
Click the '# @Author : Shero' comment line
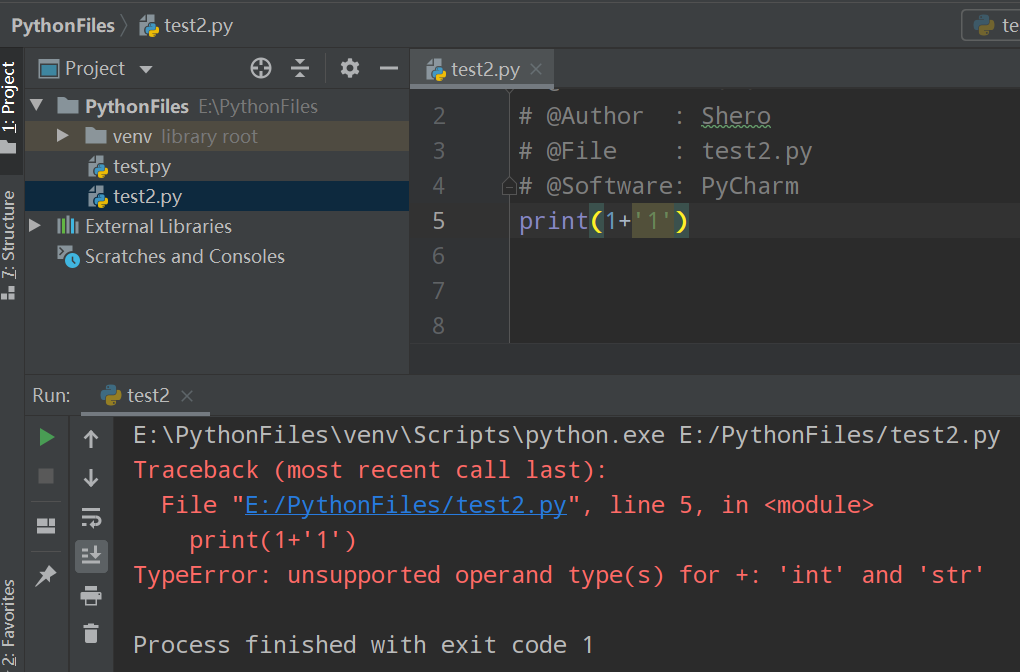pos(645,116)
